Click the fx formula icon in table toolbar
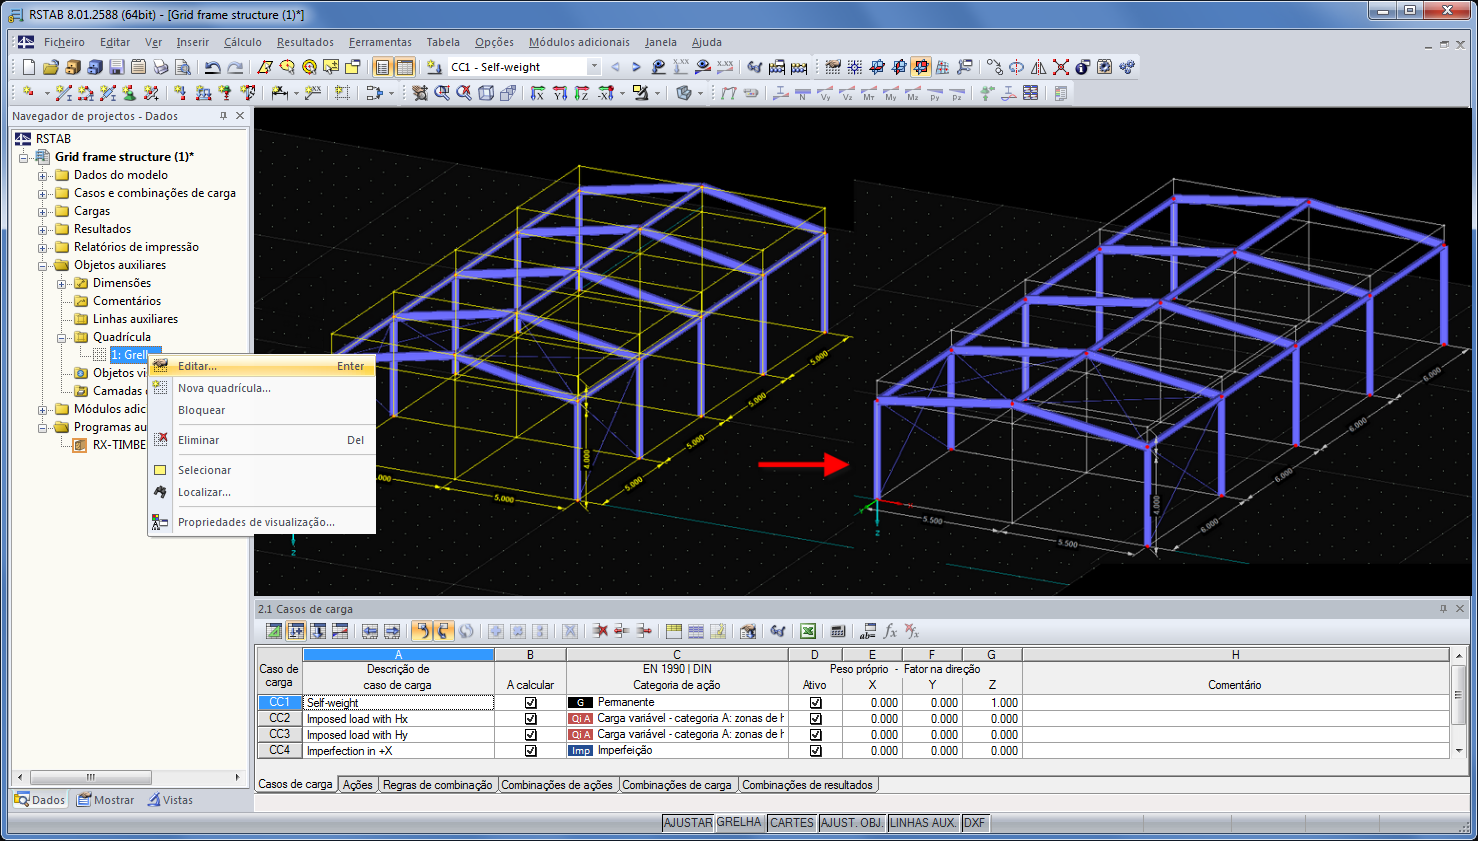The image size is (1478, 841). (x=890, y=631)
